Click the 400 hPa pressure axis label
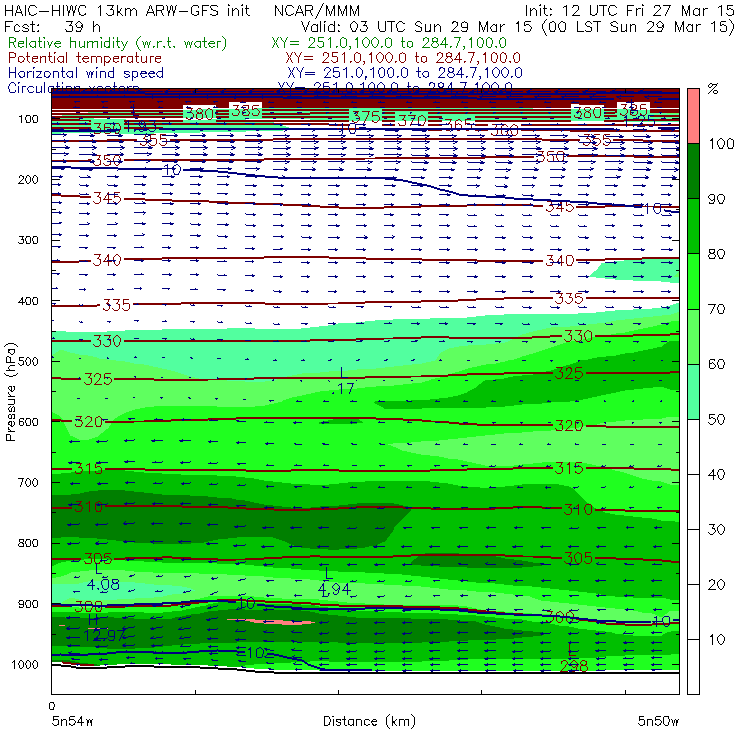 28,301
